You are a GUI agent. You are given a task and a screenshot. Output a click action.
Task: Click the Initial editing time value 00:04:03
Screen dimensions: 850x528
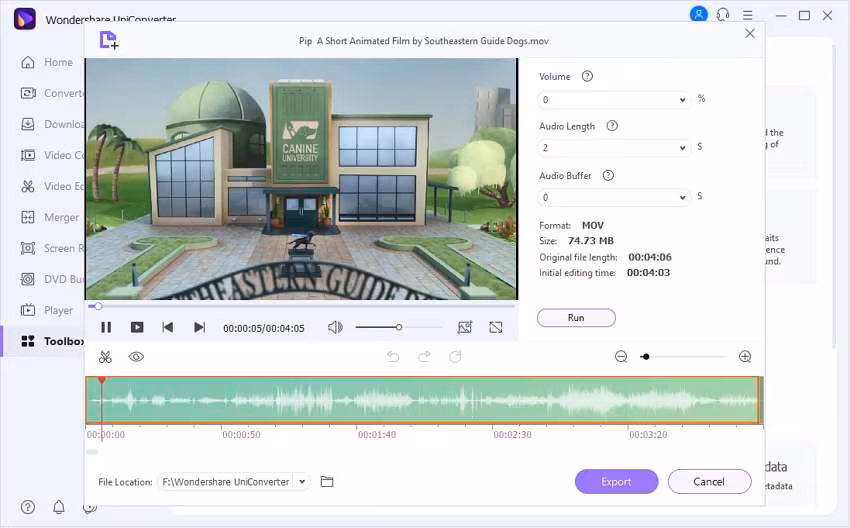coord(648,273)
